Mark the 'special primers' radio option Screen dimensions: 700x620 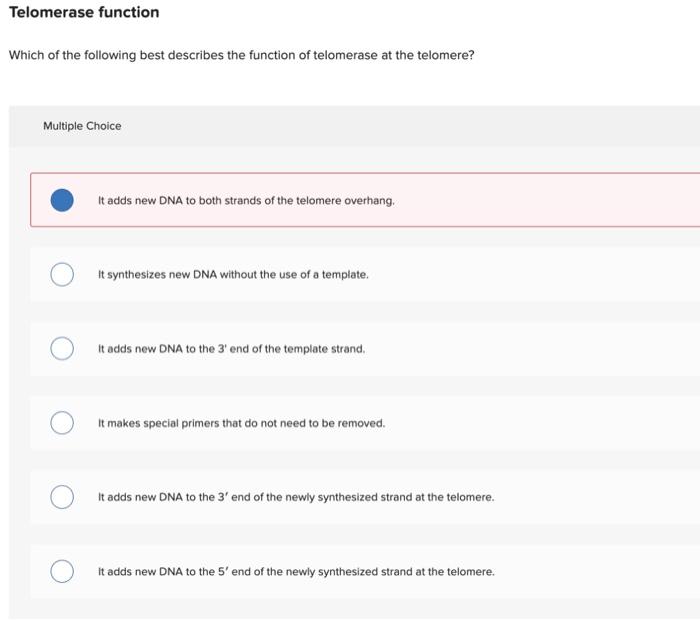62,423
